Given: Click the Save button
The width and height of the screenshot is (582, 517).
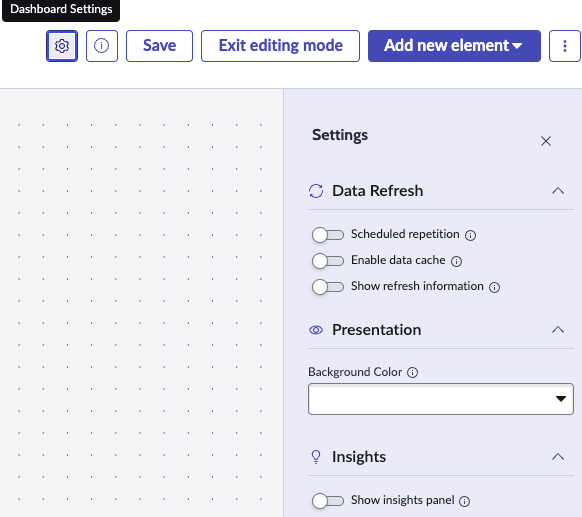Looking at the screenshot, I should click(x=159, y=46).
